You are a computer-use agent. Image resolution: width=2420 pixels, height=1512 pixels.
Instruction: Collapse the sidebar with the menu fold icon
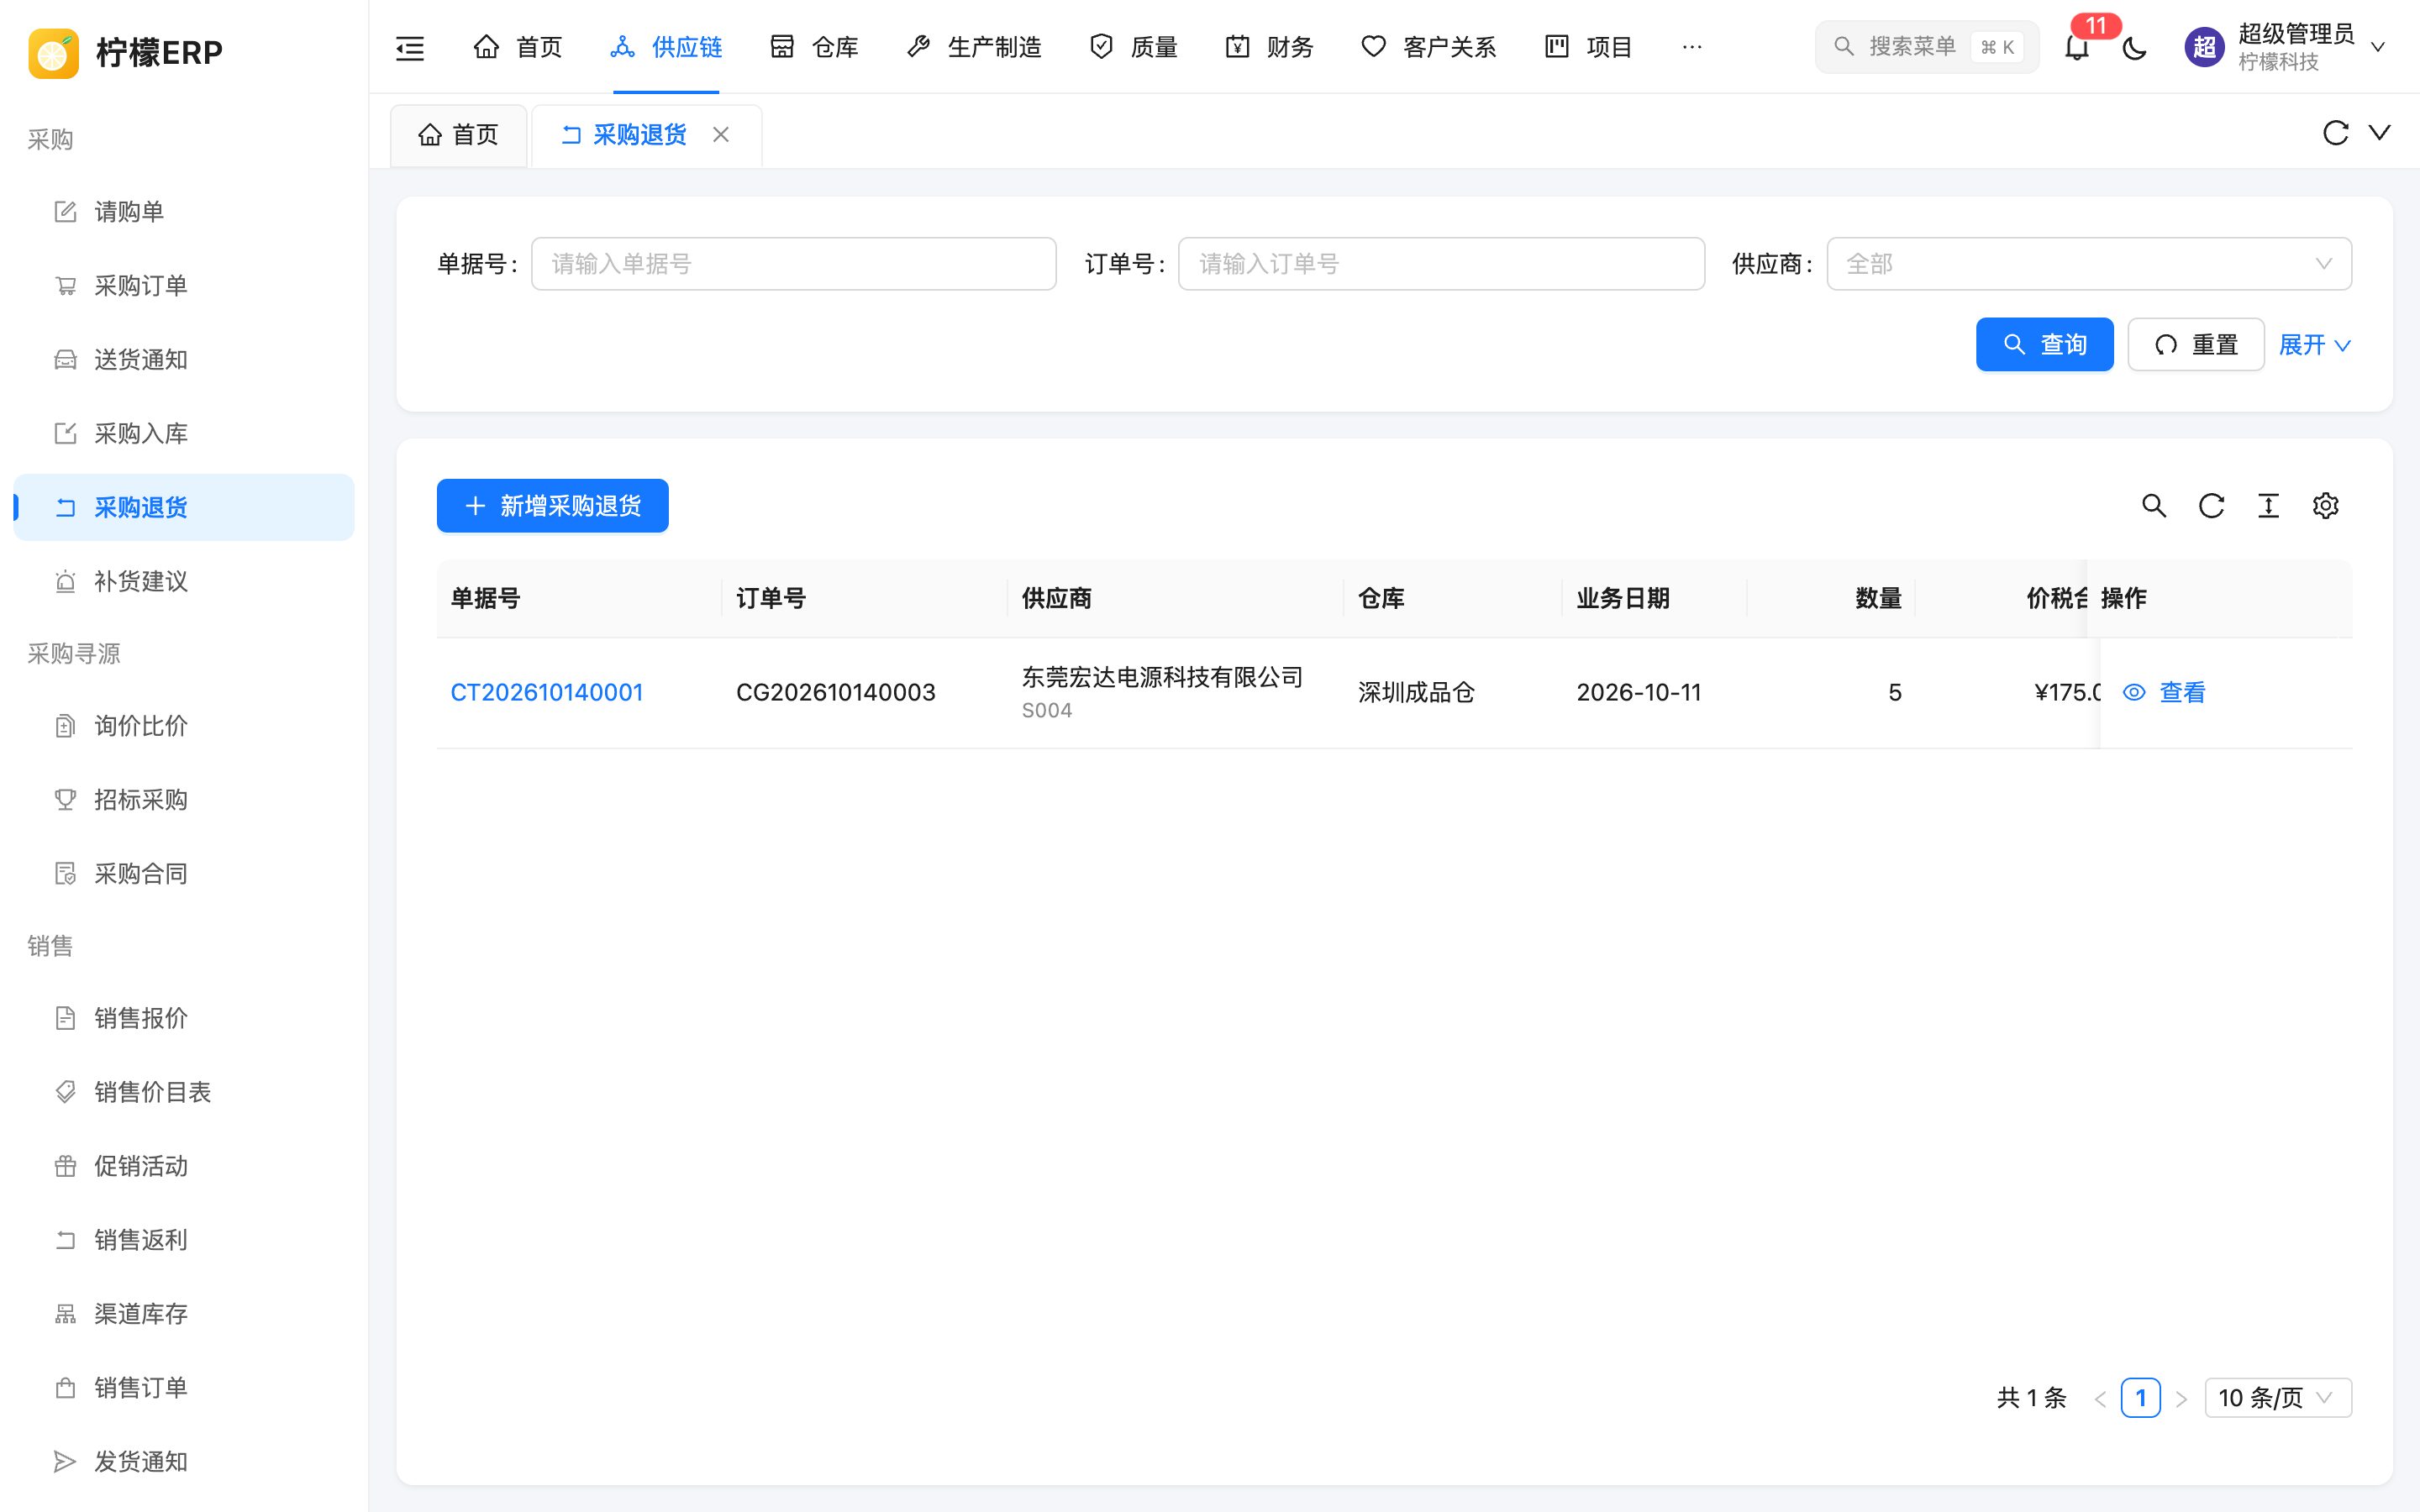coord(410,47)
